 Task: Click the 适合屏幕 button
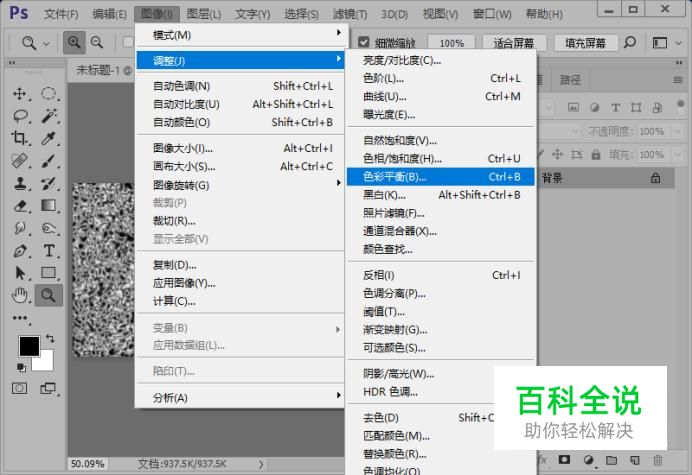point(514,43)
